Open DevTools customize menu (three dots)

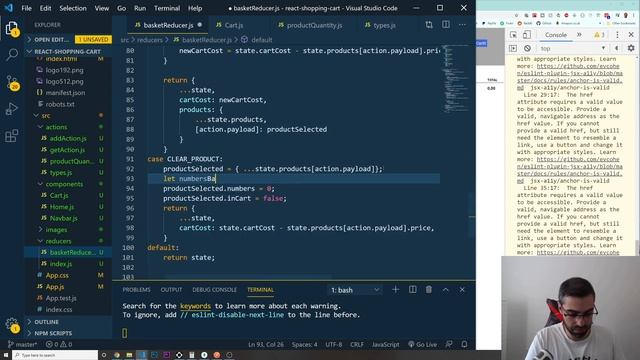tap(617, 35)
